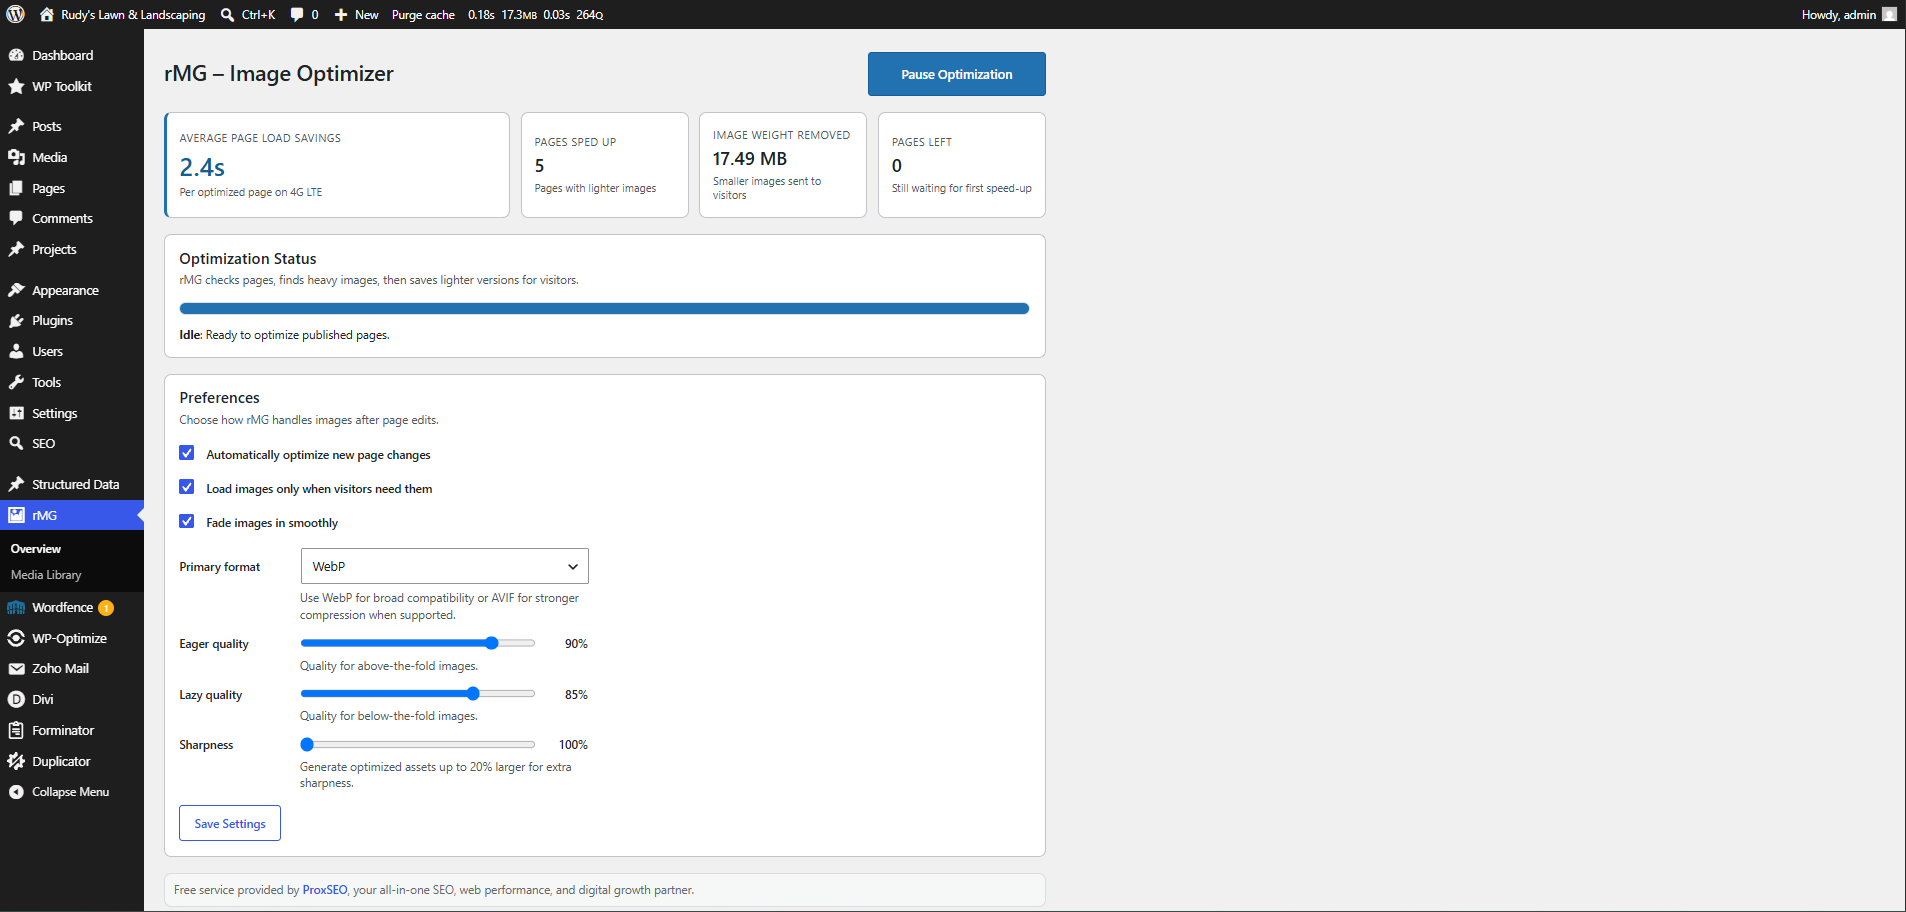Open the Plugins menu label
This screenshot has width=1906, height=912.
pyautogui.click(x=52, y=321)
